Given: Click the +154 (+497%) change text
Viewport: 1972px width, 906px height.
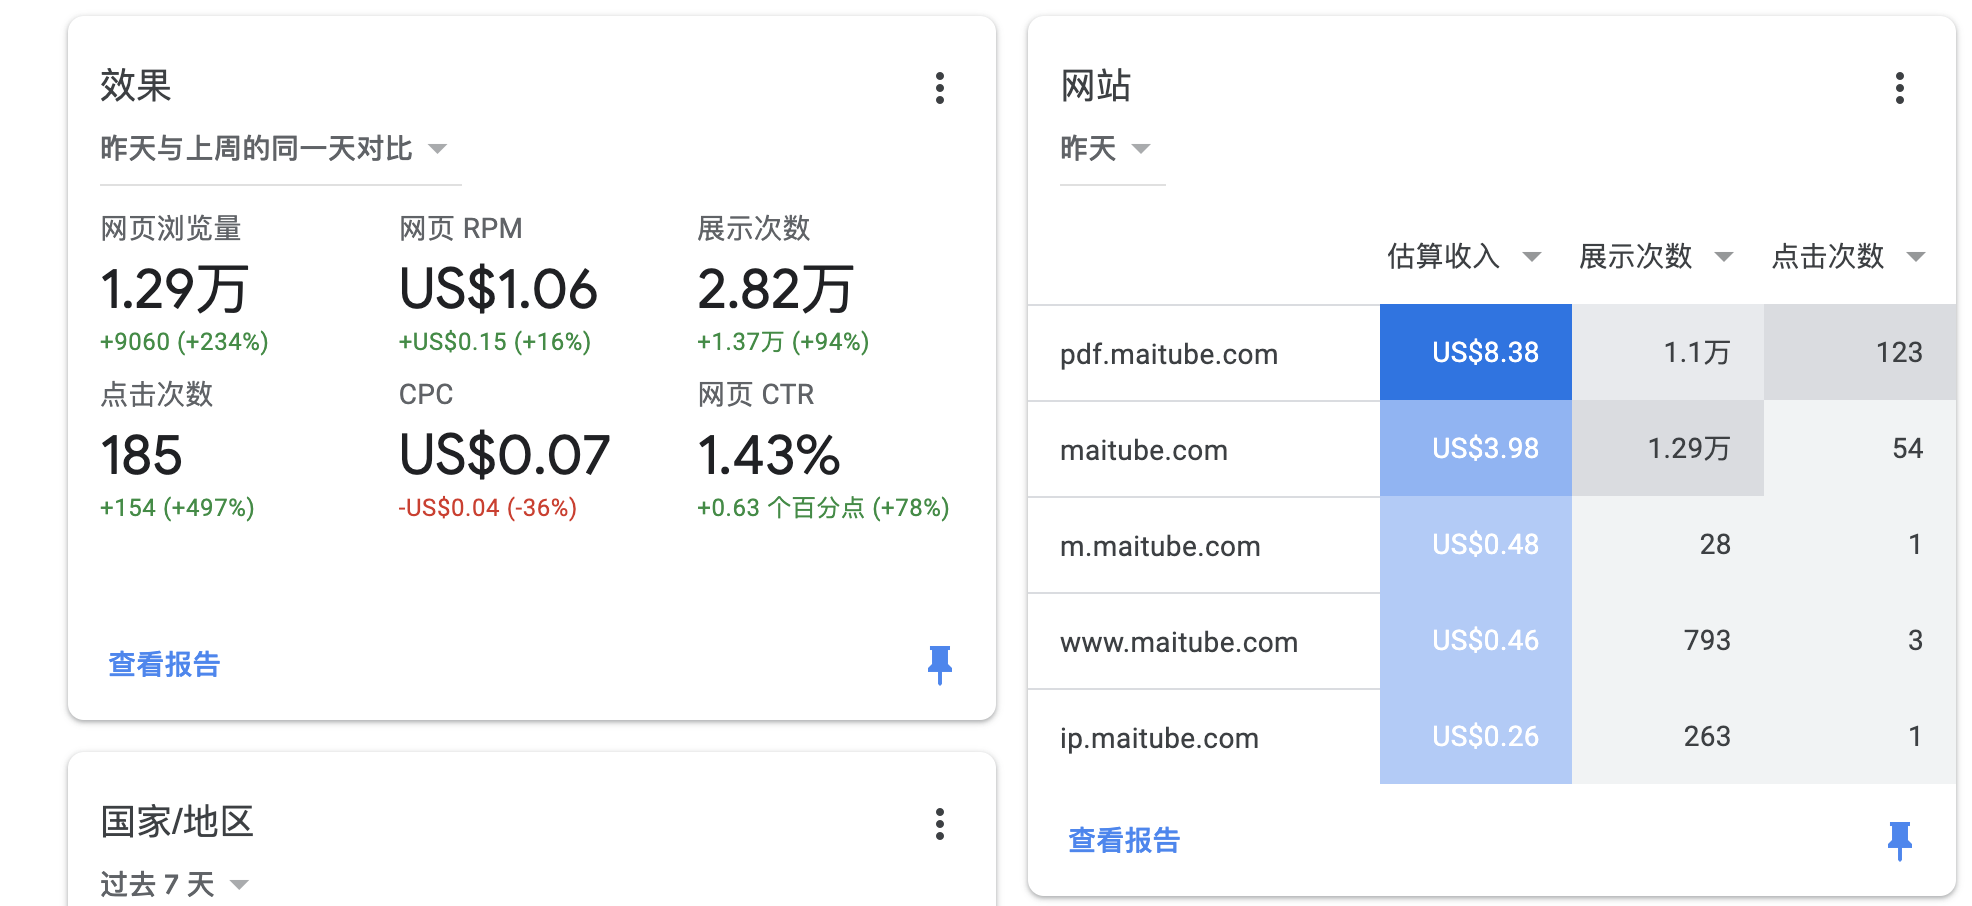Looking at the screenshot, I should pos(177,508).
